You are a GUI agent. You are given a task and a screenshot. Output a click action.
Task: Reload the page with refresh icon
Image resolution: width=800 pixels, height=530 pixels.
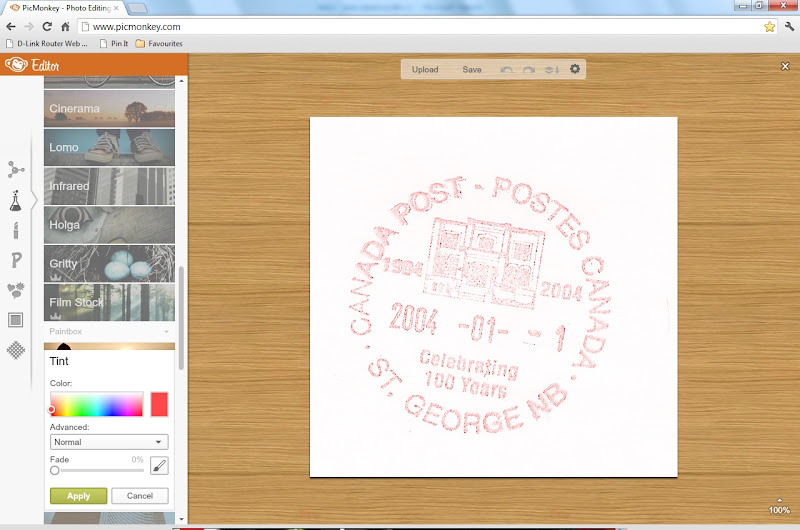(47, 27)
